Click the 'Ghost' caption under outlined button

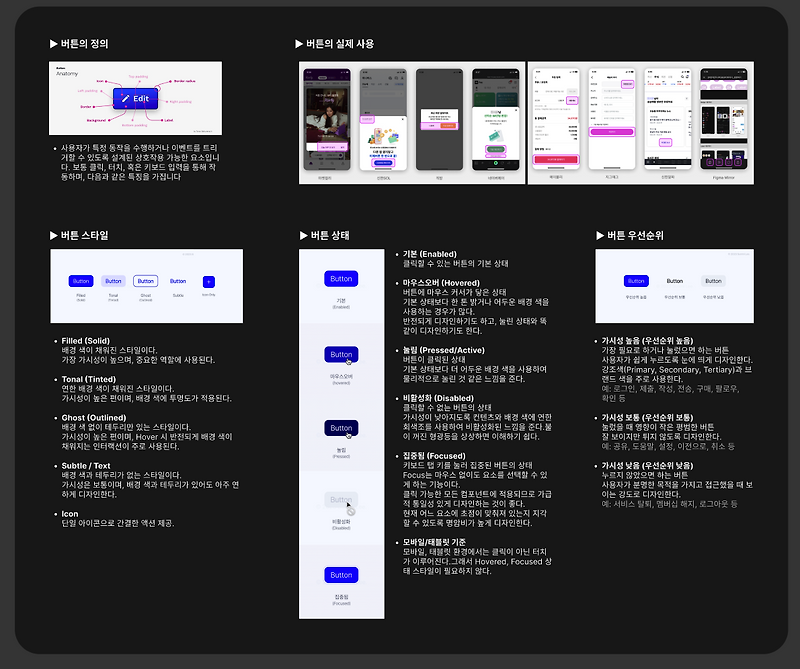click(x=146, y=295)
